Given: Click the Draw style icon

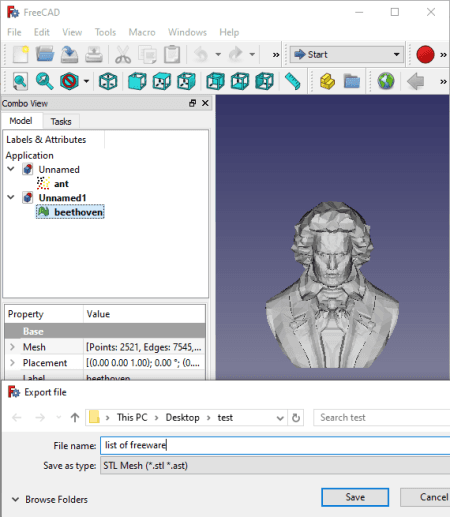Looking at the screenshot, I should [x=69, y=82].
